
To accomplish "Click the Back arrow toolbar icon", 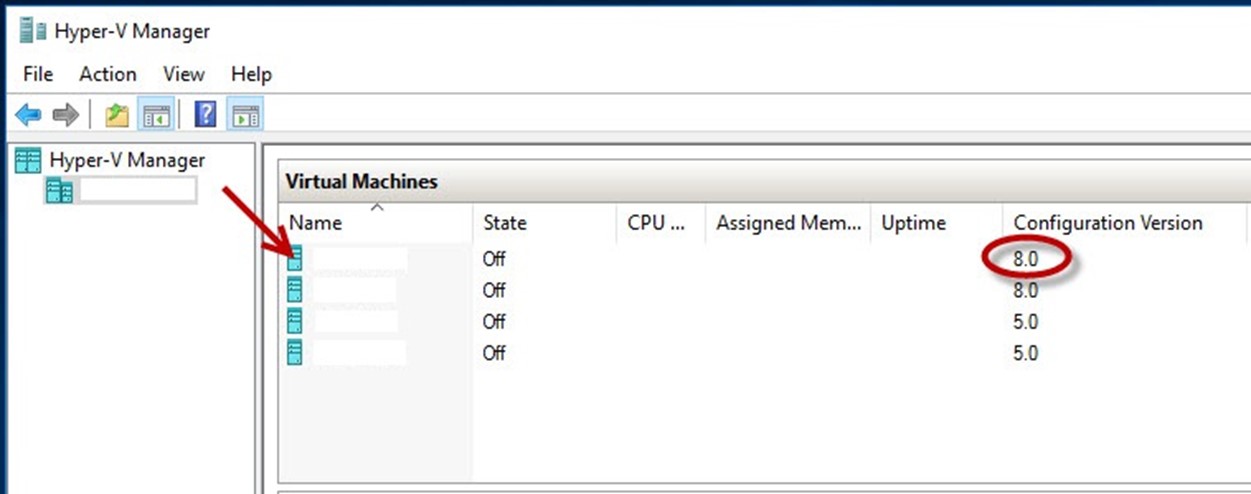I will click(28, 115).
